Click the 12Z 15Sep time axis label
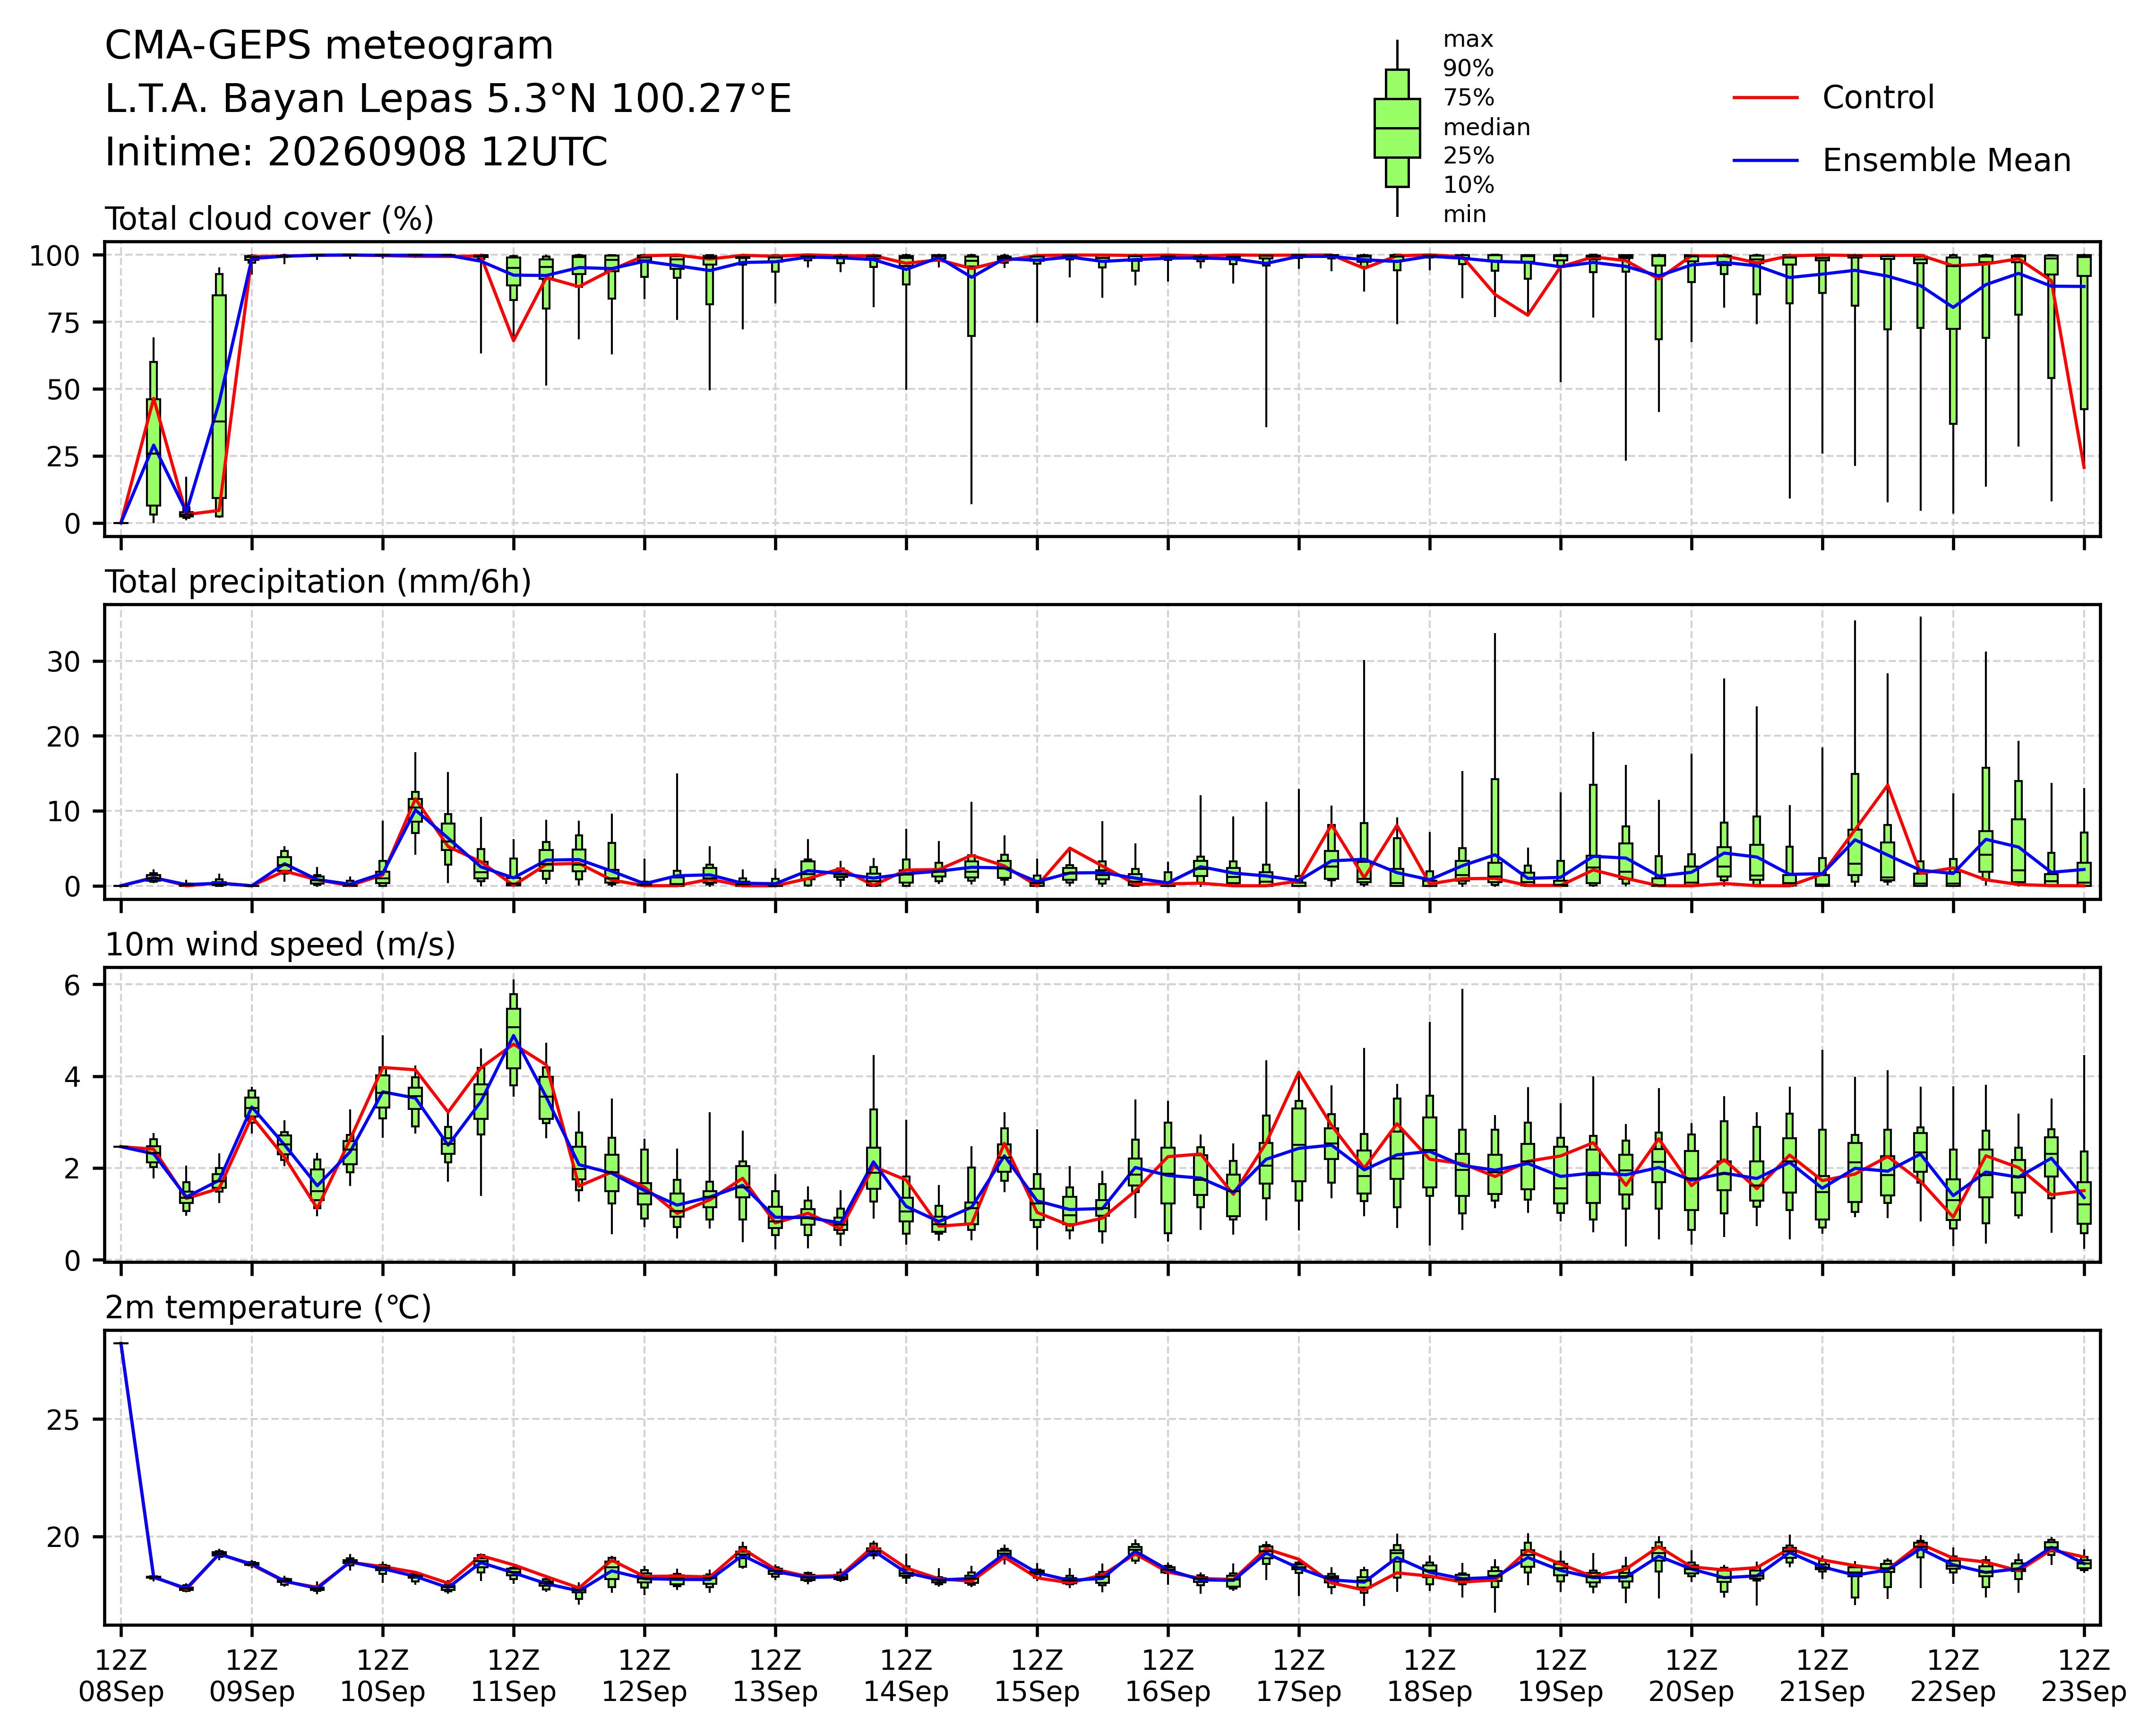The width and height of the screenshot is (2156, 1735). pos(1037,1676)
